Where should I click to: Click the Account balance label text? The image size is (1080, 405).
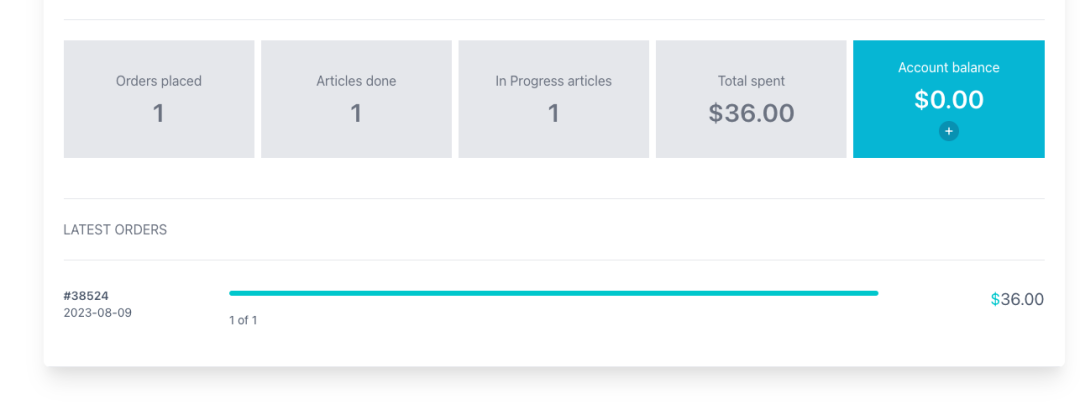click(948, 68)
